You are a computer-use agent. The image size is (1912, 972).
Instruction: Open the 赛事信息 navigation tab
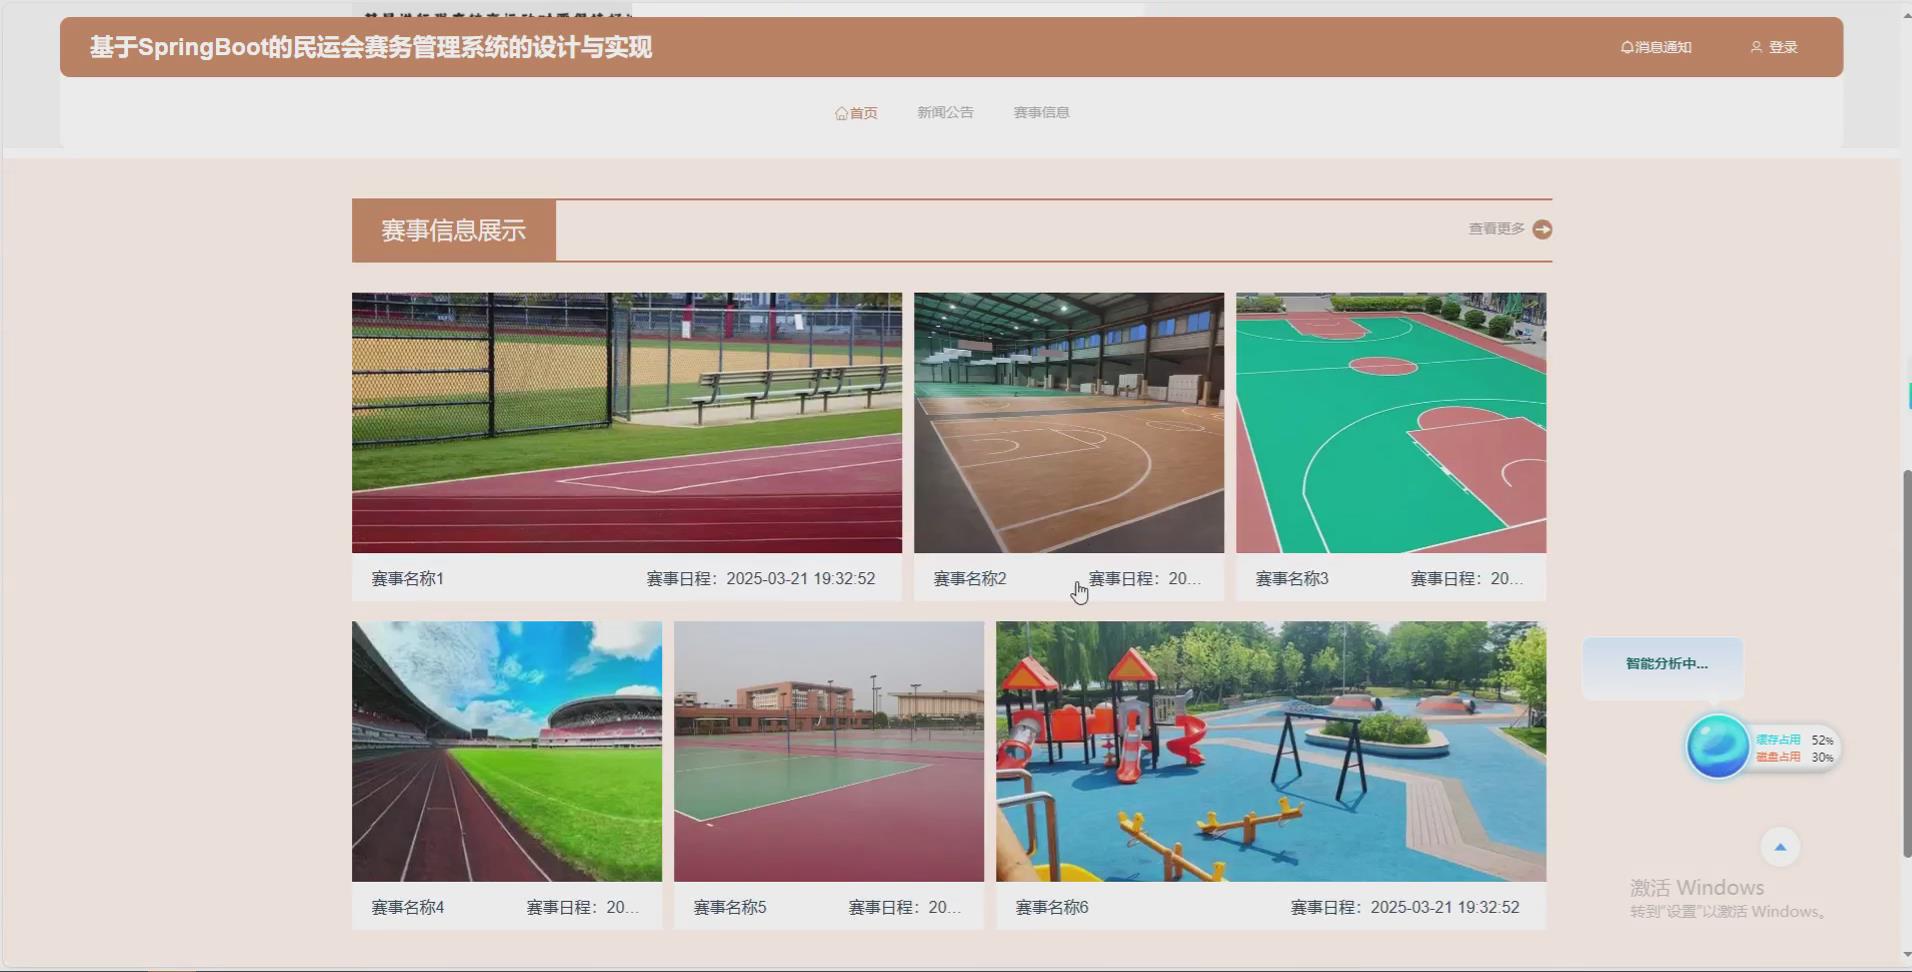click(1040, 112)
